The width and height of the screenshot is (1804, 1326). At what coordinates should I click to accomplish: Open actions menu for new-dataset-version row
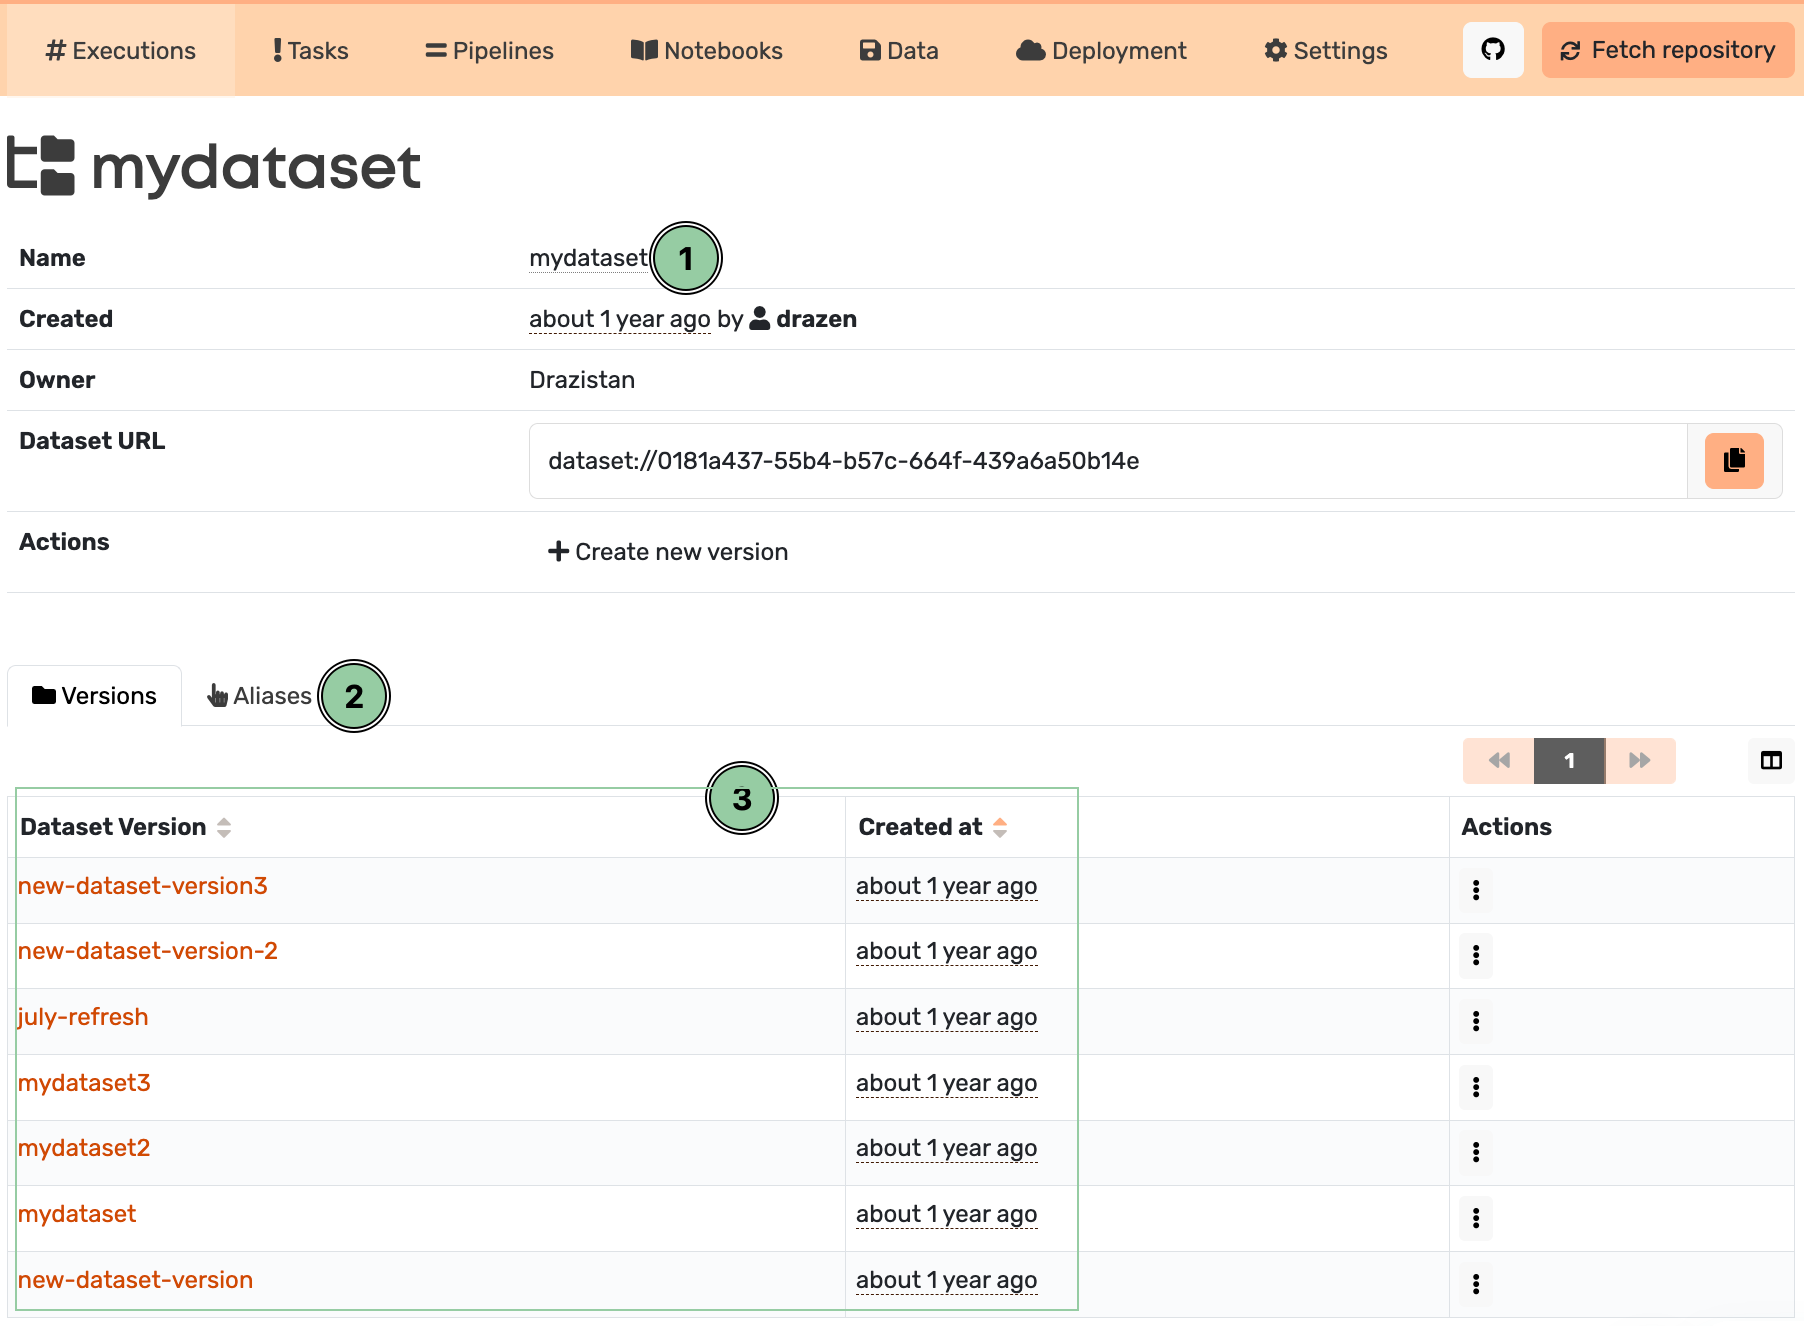(x=1475, y=1284)
